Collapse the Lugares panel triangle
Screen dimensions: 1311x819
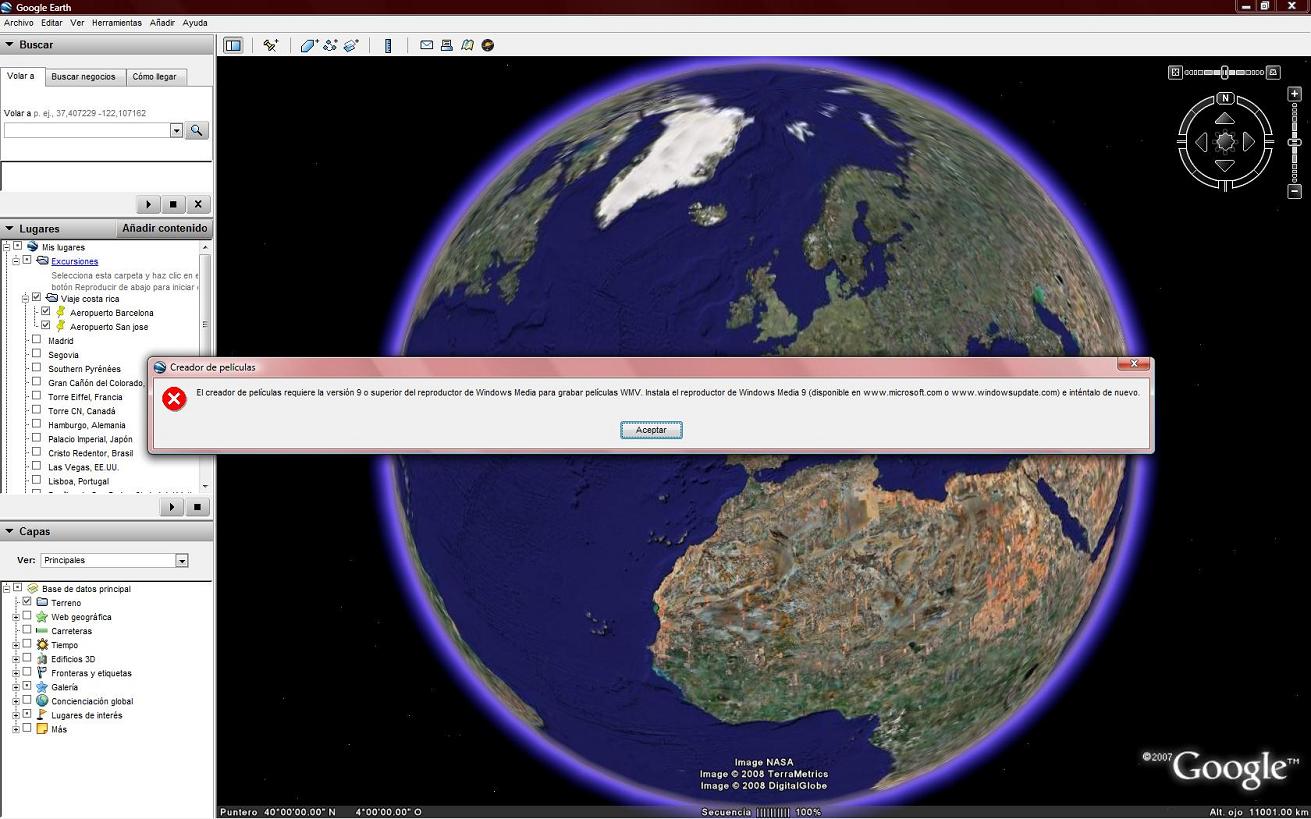click(9, 228)
